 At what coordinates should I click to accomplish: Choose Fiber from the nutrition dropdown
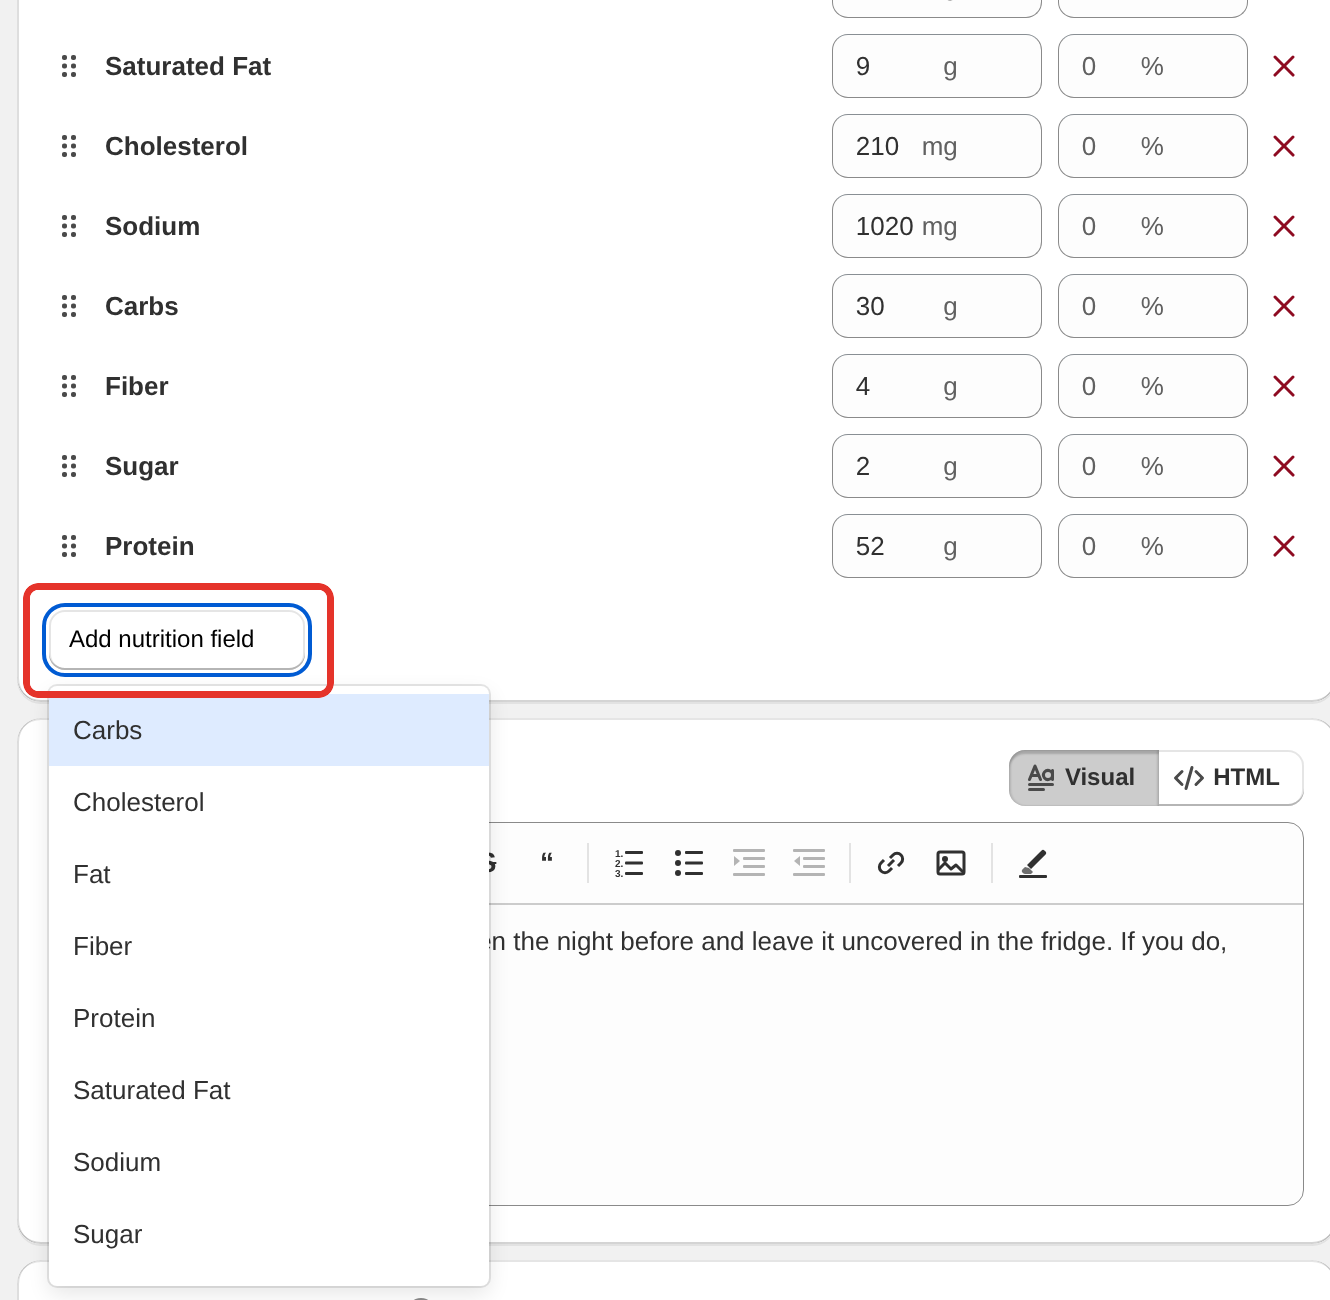(x=269, y=946)
